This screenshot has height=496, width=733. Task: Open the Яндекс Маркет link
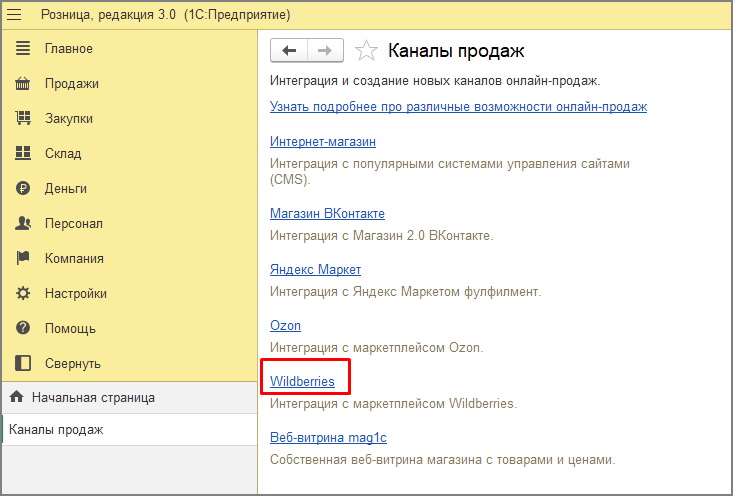315,269
